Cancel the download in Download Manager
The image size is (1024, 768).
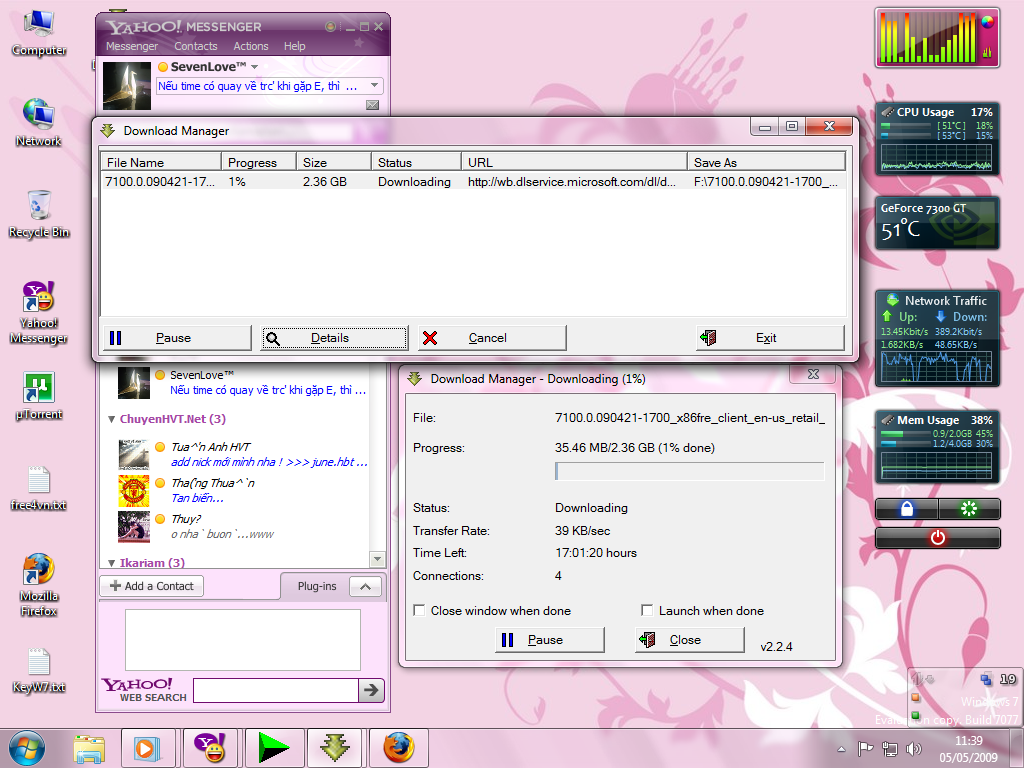pos(492,338)
